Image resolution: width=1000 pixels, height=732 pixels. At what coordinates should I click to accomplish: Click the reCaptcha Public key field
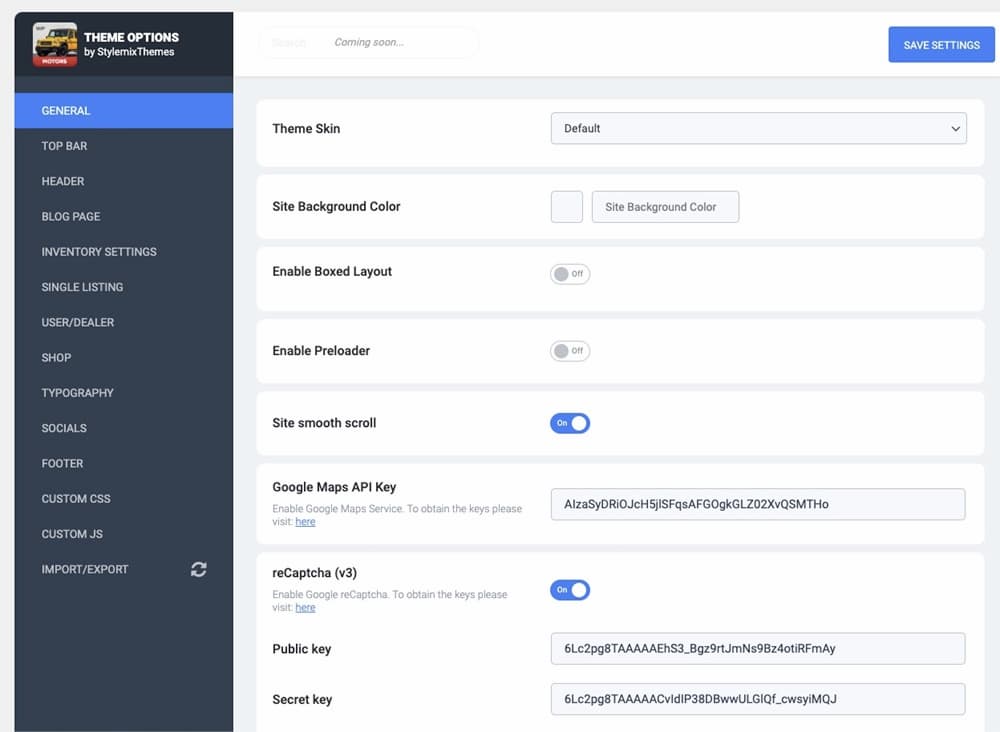tap(758, 648)
